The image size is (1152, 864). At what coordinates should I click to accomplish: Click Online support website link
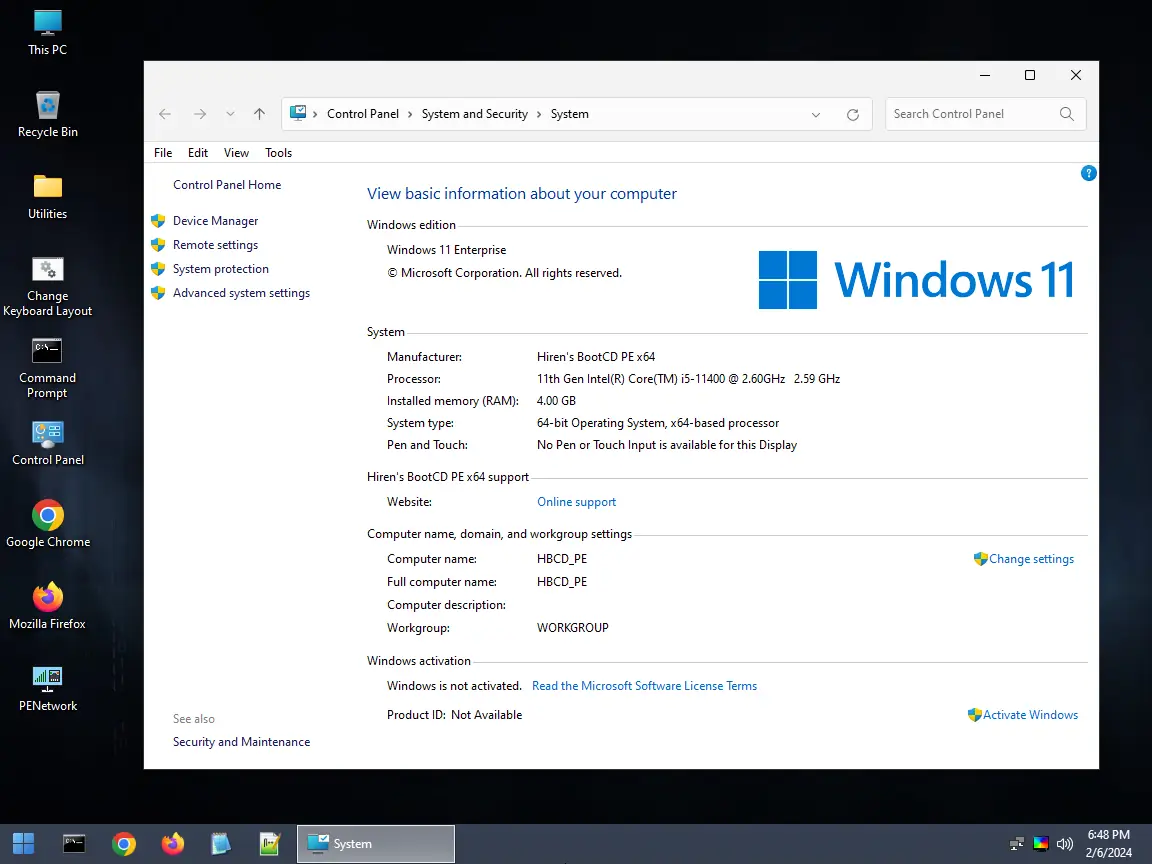point(577,502)
